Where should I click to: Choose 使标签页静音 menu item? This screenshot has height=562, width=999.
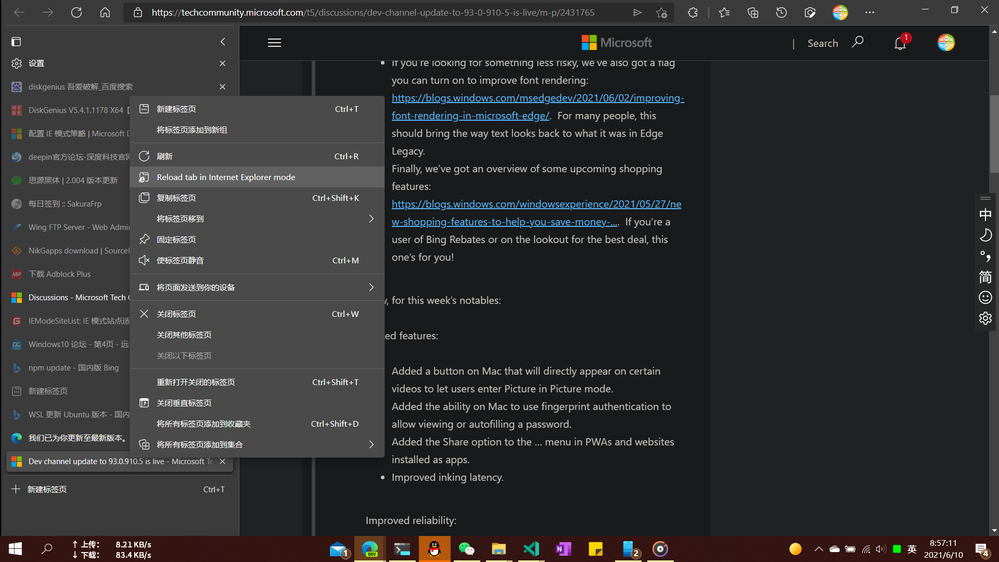click(257, 260)
